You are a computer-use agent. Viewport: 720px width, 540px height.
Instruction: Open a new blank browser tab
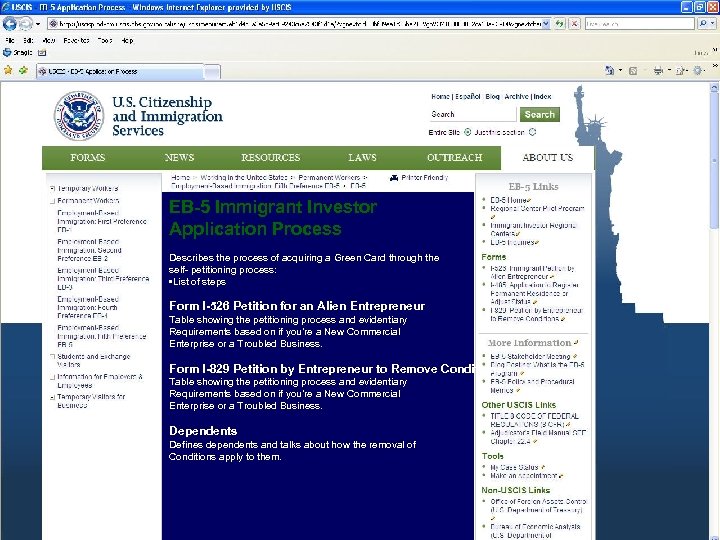click(212, 72)
